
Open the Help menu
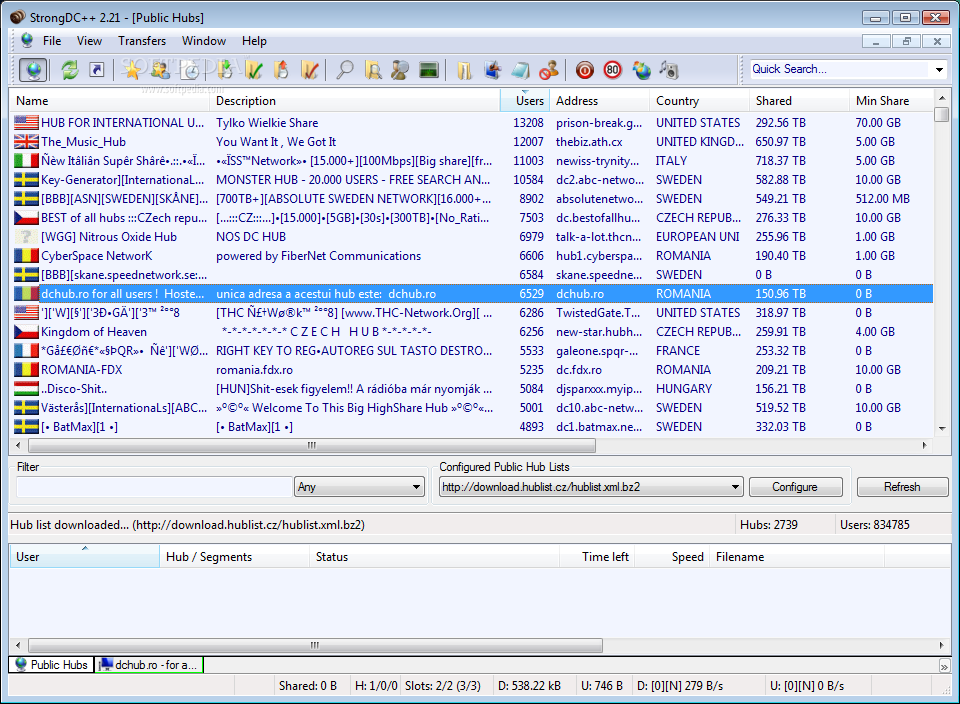point(254,40)
